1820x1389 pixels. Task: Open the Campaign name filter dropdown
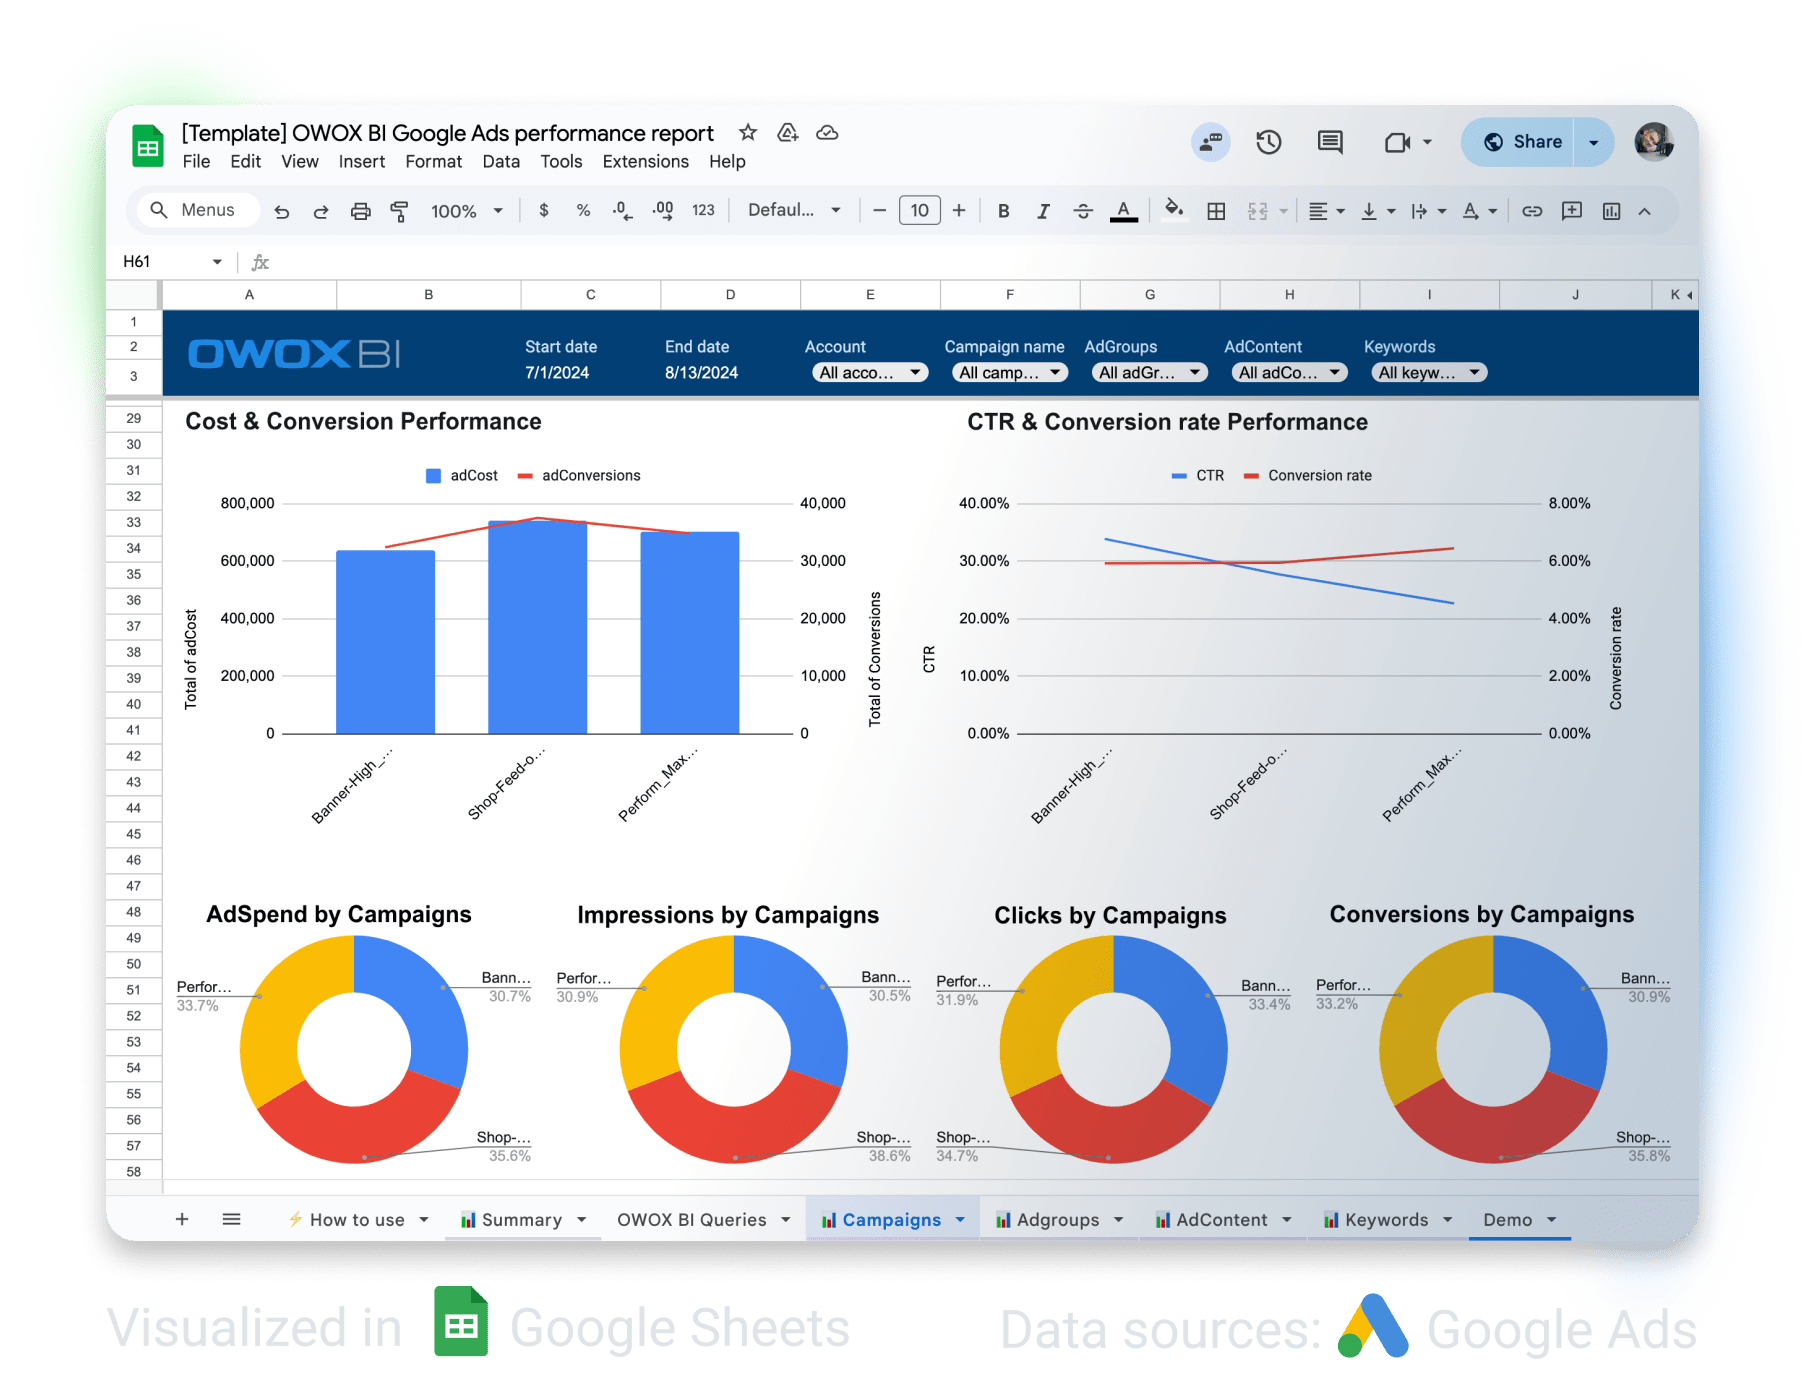(1010, 373)
